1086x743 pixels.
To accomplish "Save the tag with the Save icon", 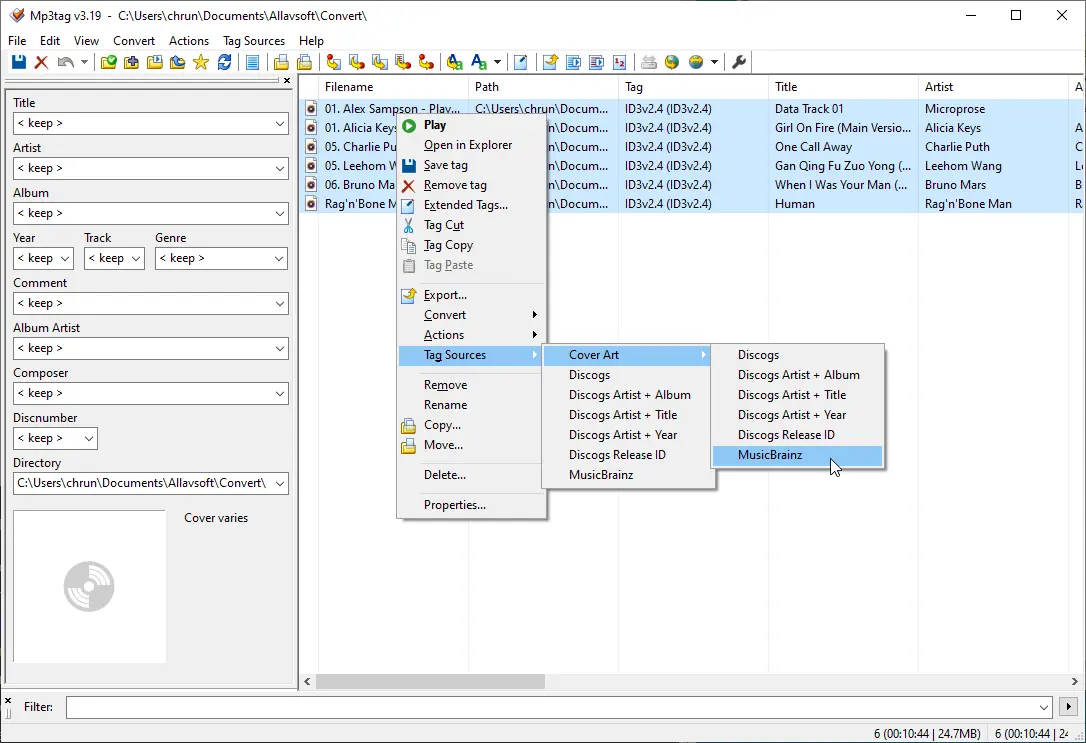I will [x=18, y=62].
